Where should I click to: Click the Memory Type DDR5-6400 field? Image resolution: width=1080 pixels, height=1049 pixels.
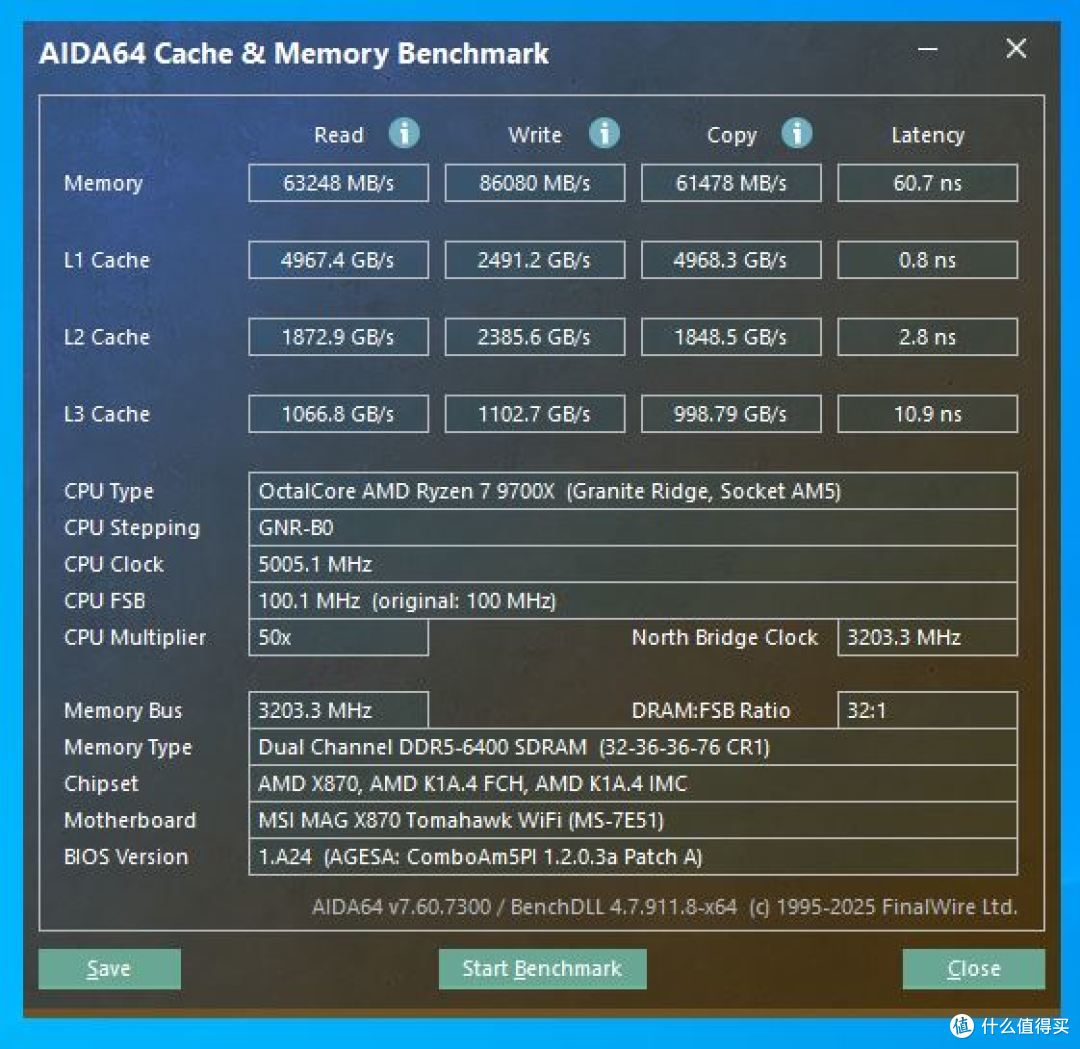click(633, 747)
